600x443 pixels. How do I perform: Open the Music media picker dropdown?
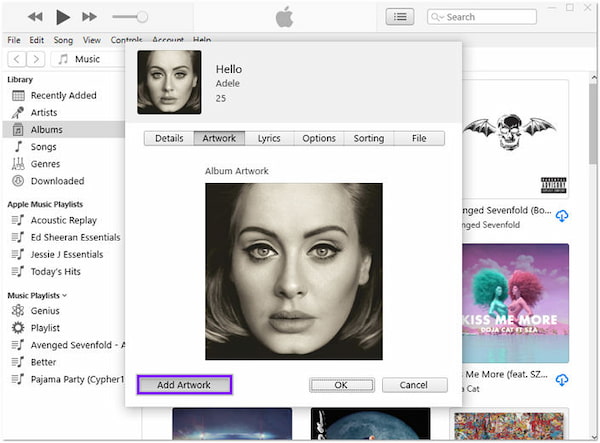point(88,59)
